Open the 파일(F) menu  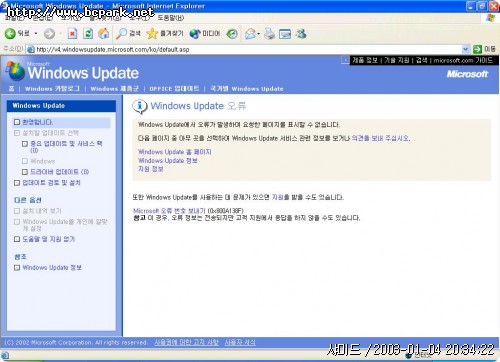(15, 18)
